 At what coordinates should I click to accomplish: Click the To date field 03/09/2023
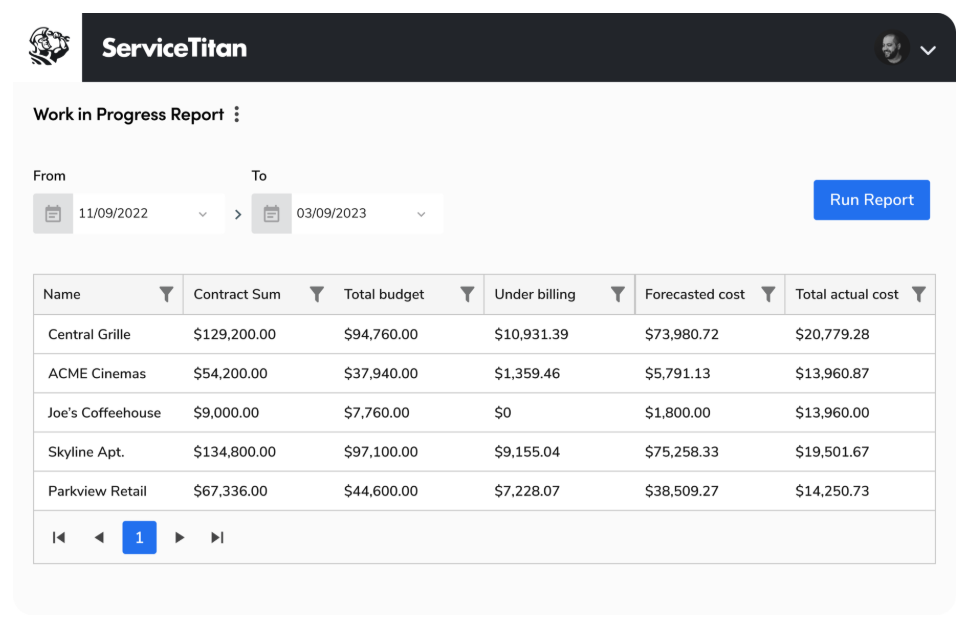point(348,214)
